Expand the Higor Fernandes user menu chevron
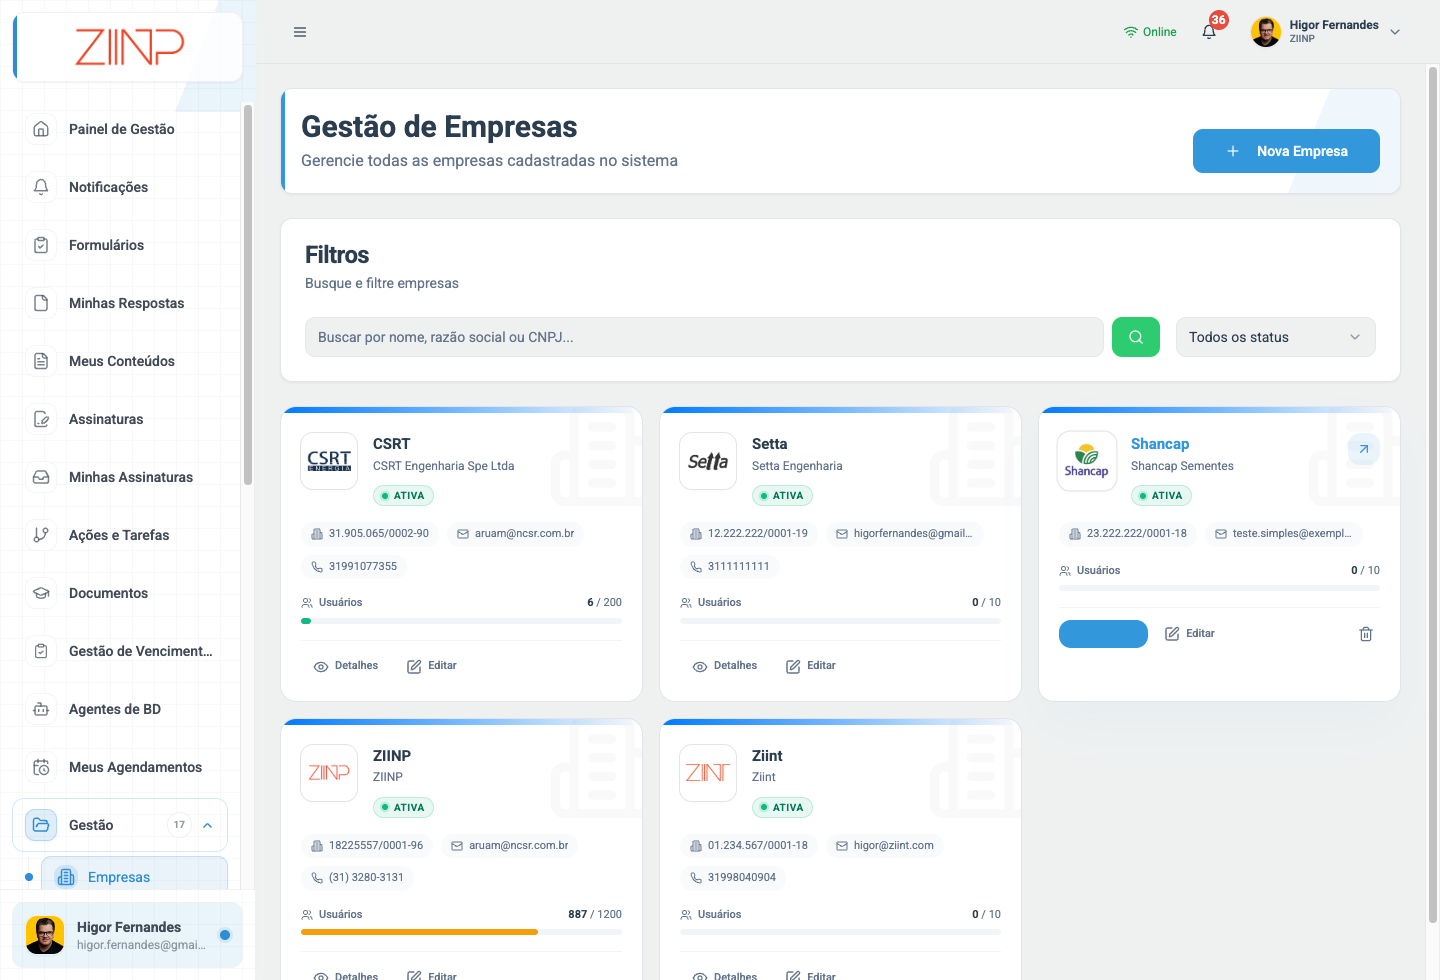Image resolution: width=1440 pixels, height=980 pixels. pyautogui.click(x=1395, y=32)
